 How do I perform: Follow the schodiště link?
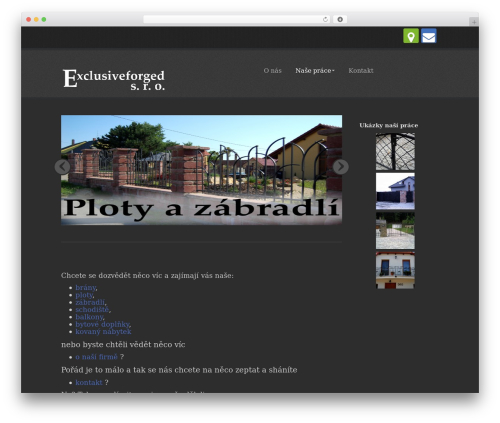click(x=92, y=310)
